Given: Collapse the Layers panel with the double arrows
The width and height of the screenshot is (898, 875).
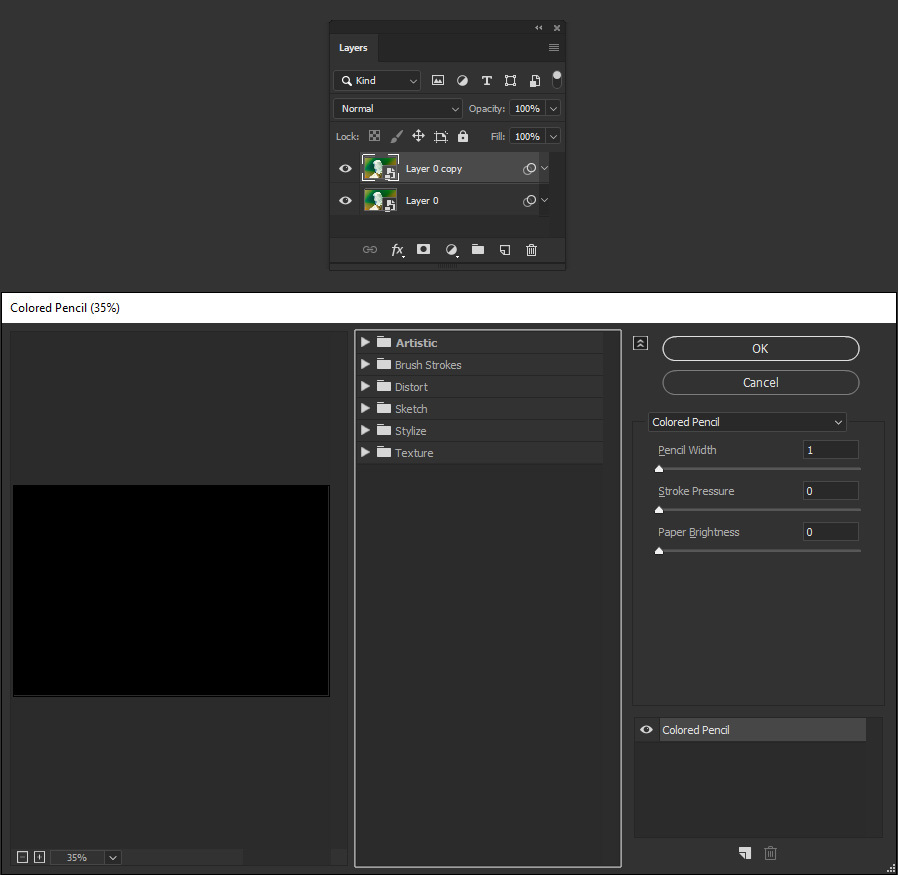Looking at the screenshot, I should point(538,27).
